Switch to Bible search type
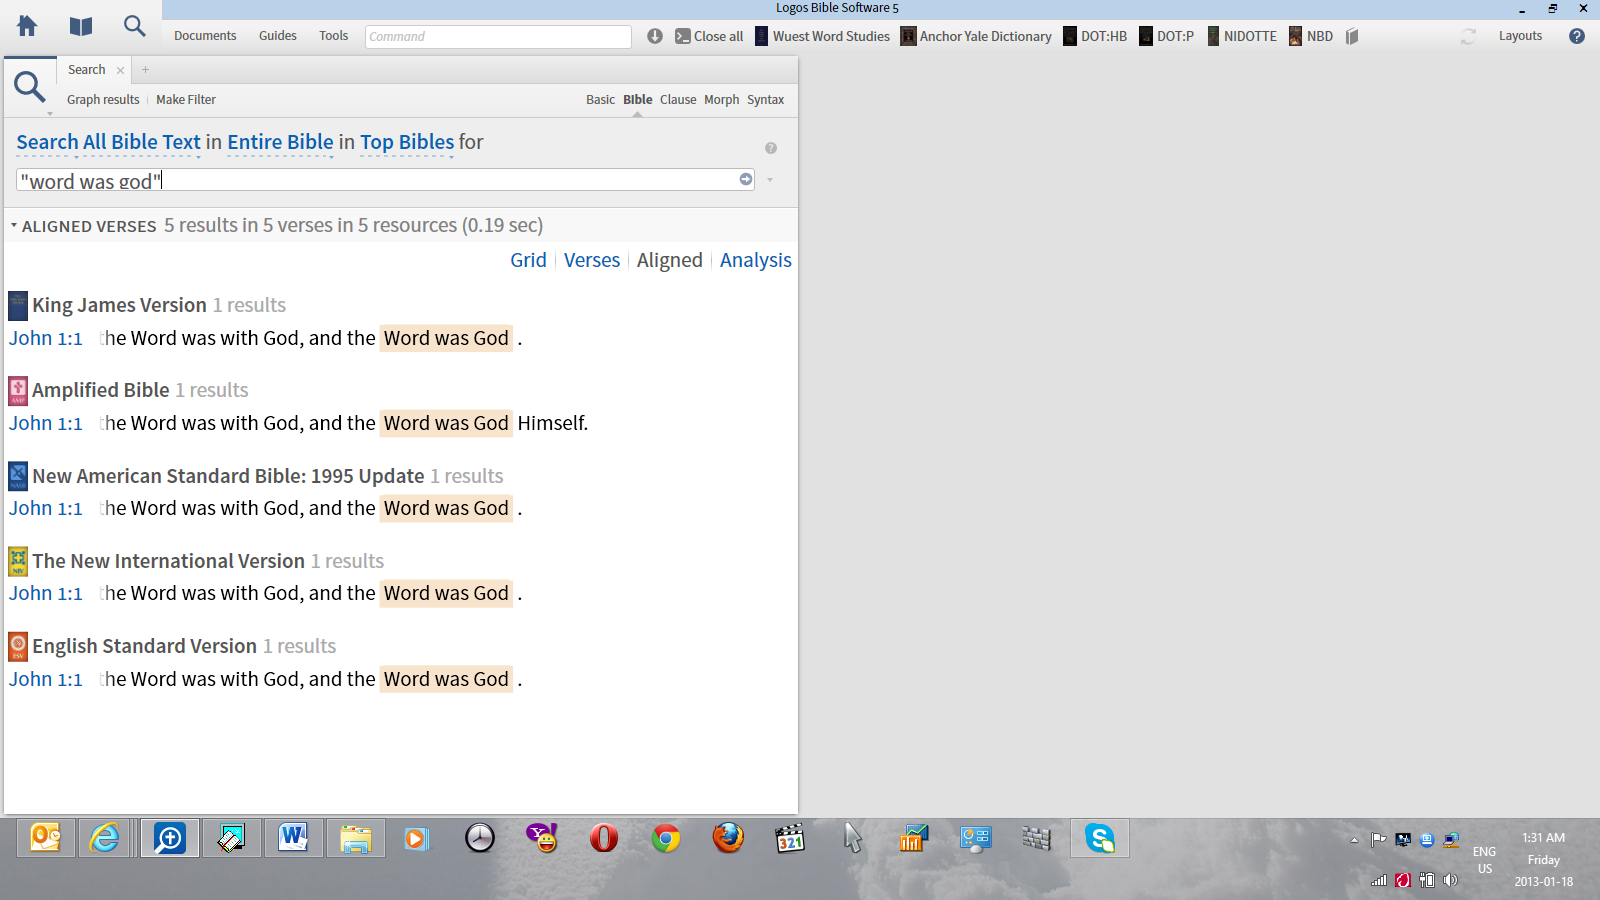This screenshot has height=900, width=1600. (638, 100)
